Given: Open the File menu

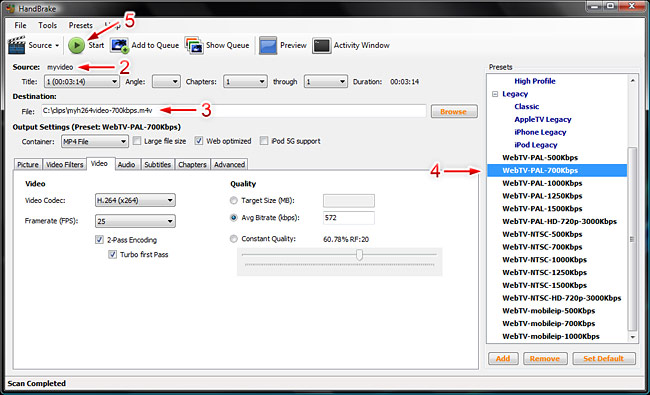Looking at the screenshot, I should (x=20, y=25).
